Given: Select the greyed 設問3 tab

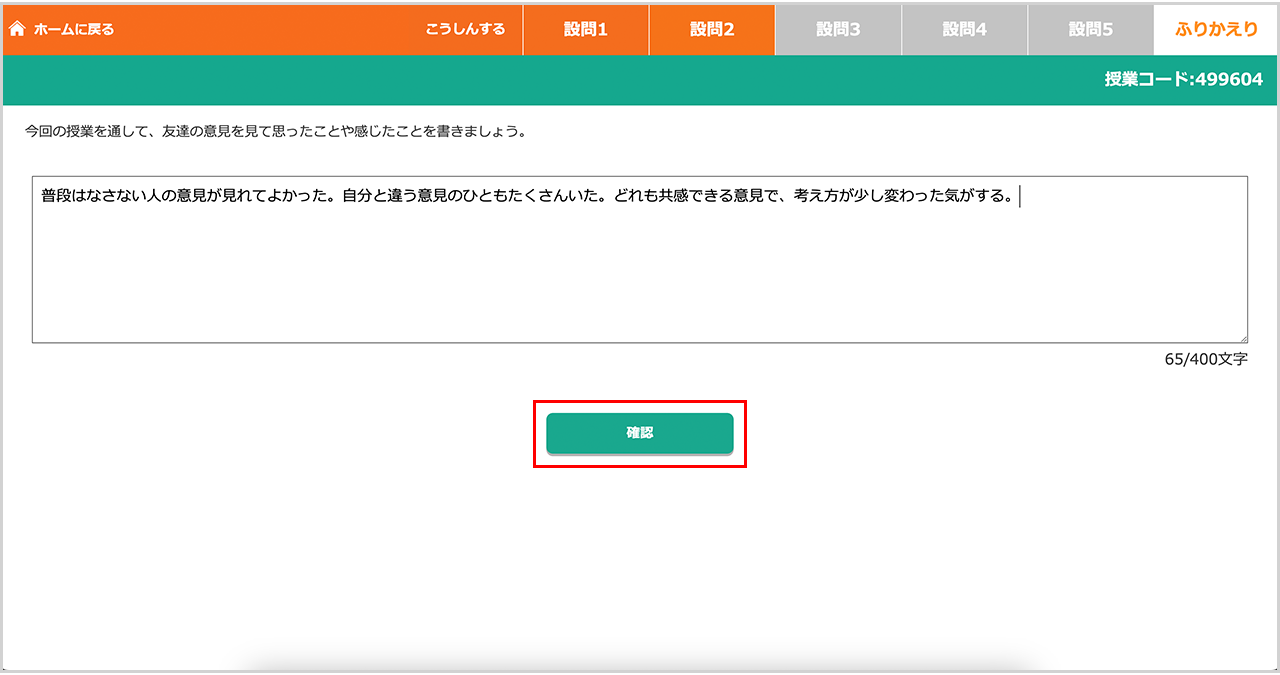Looking at the screenshot, I should click(838, 29).
